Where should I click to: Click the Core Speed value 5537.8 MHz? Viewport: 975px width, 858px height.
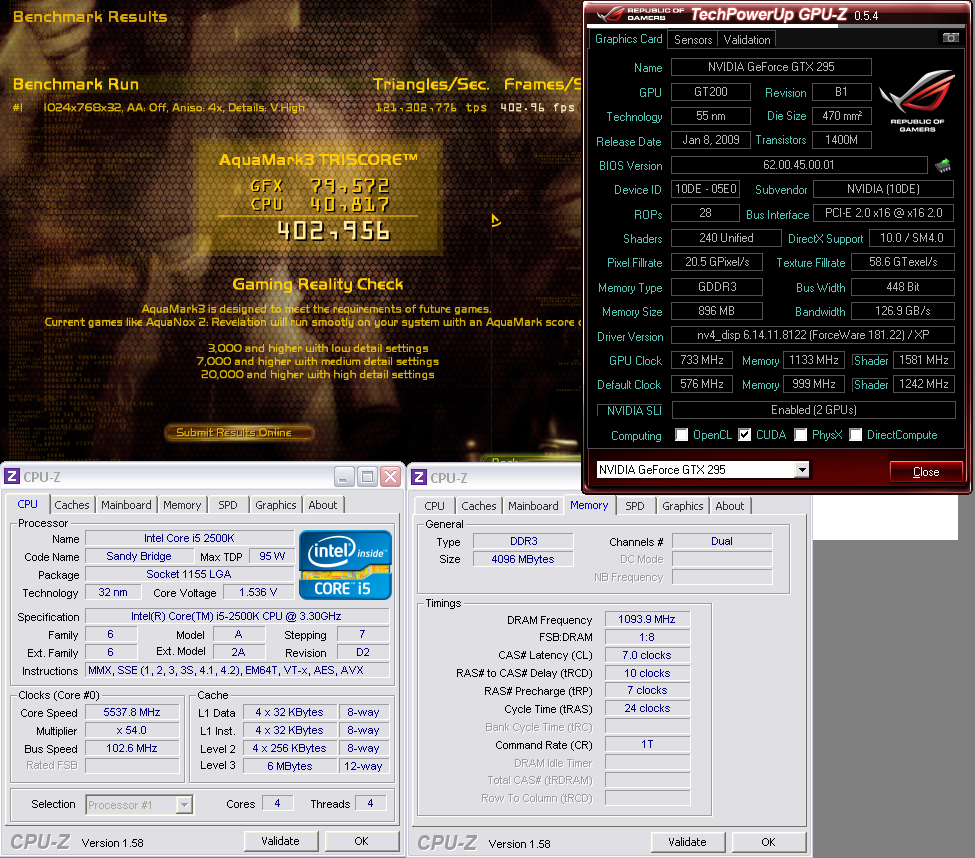coord(132,713)
